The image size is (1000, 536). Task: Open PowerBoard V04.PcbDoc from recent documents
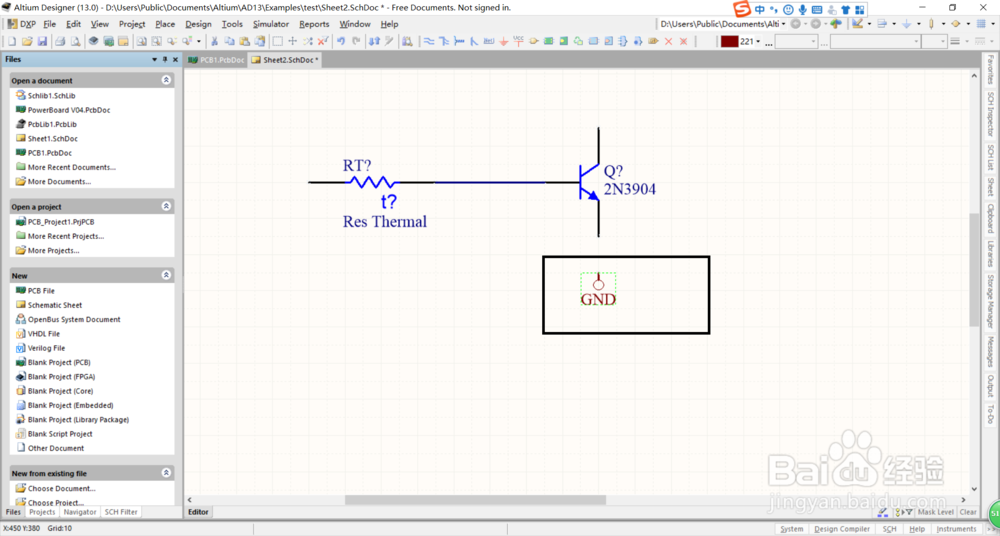point(69,110)
